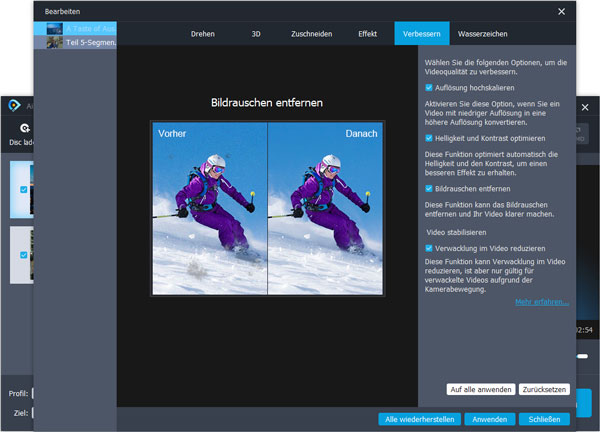
Task: Click the 'Bildrauschen entfernen' preview title
Action: click(x=267, y=103)
